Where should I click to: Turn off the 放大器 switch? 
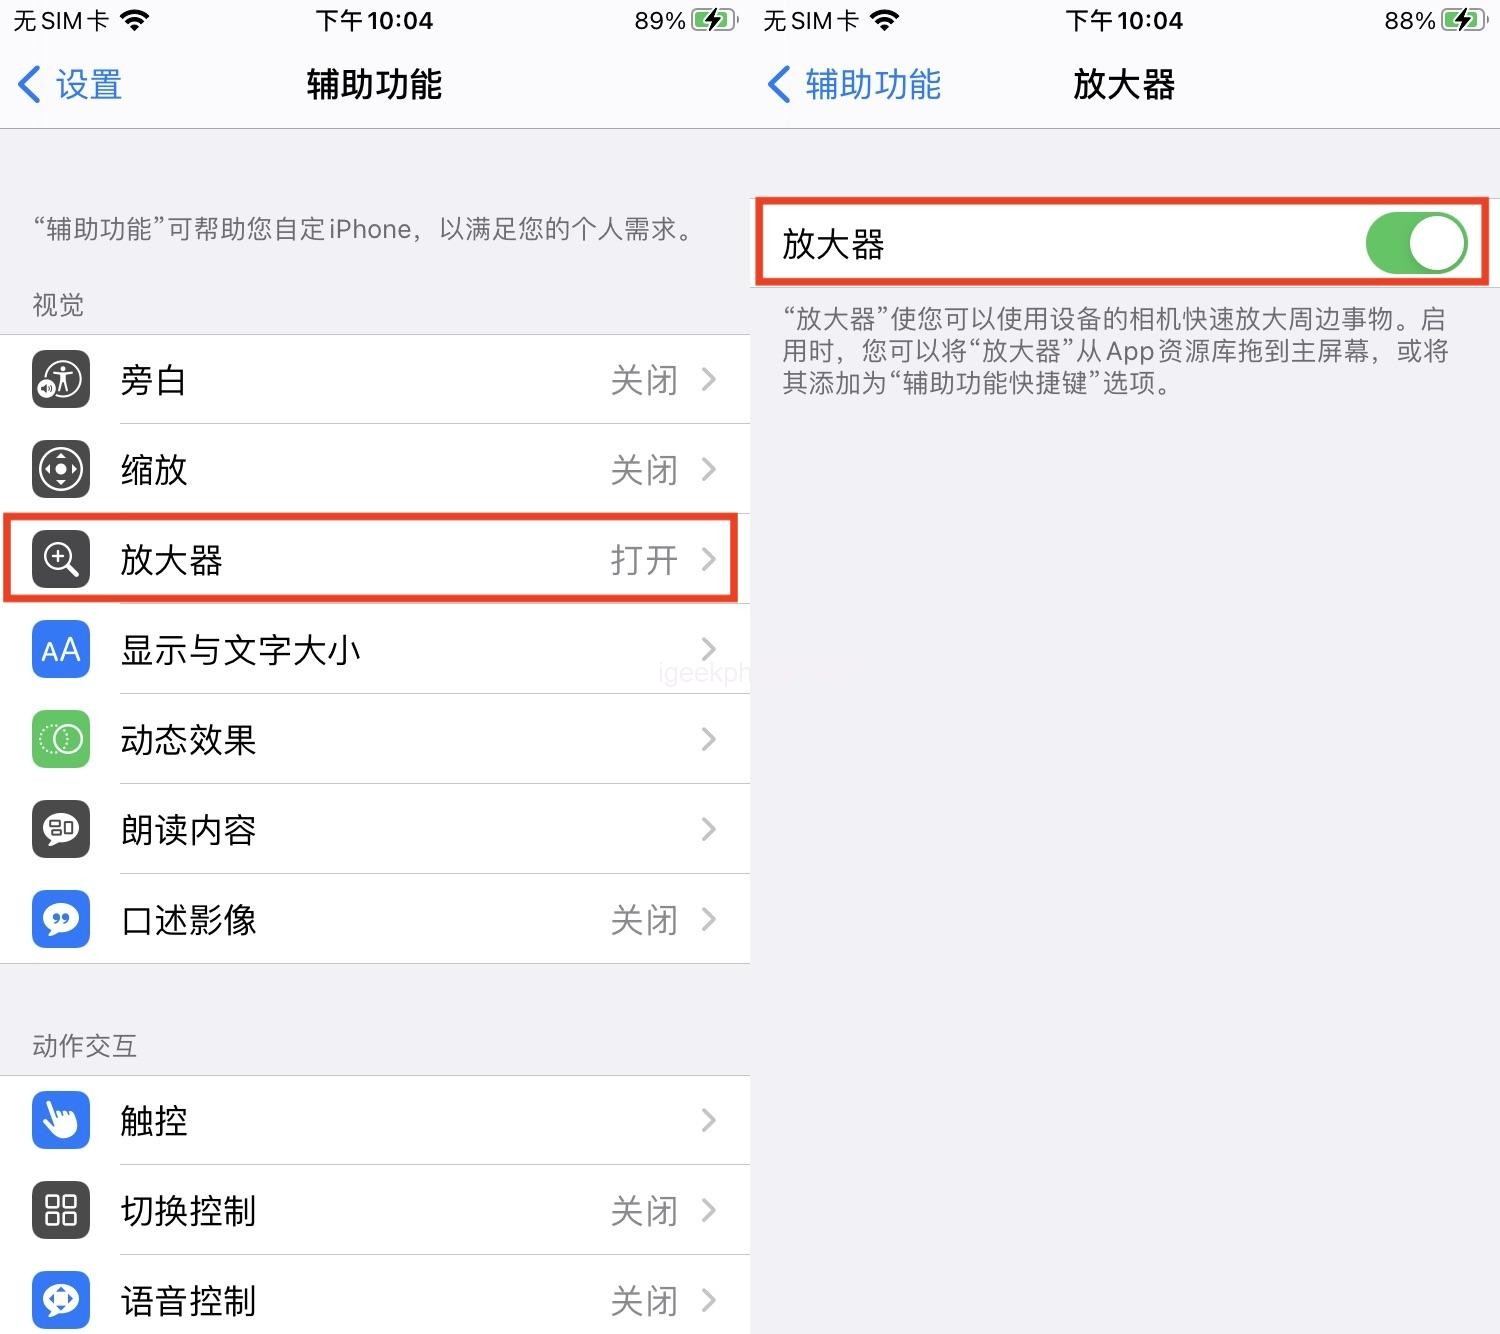[x=1416, y=243]
